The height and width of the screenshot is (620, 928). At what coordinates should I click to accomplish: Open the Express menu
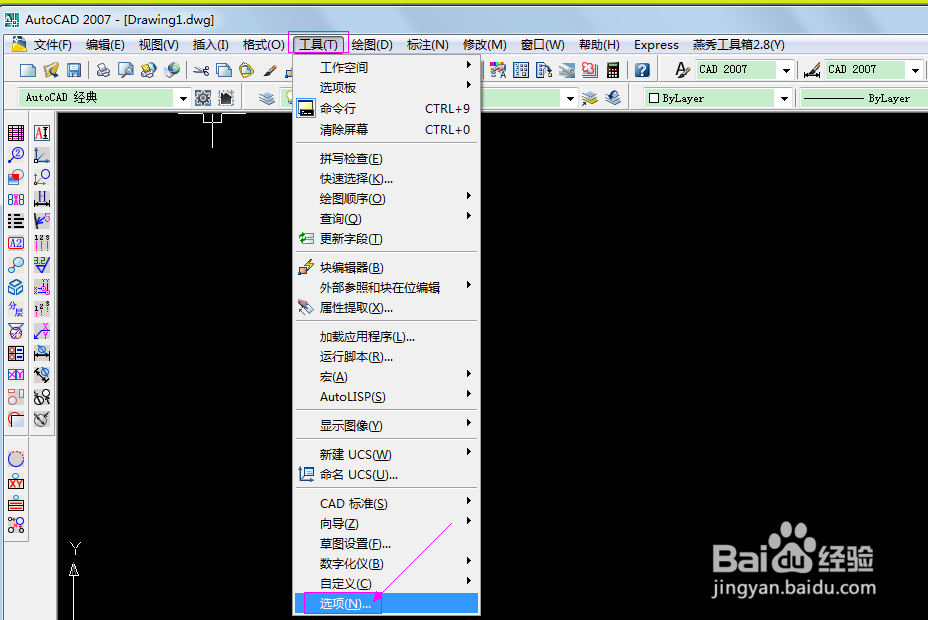pos(656,45)
